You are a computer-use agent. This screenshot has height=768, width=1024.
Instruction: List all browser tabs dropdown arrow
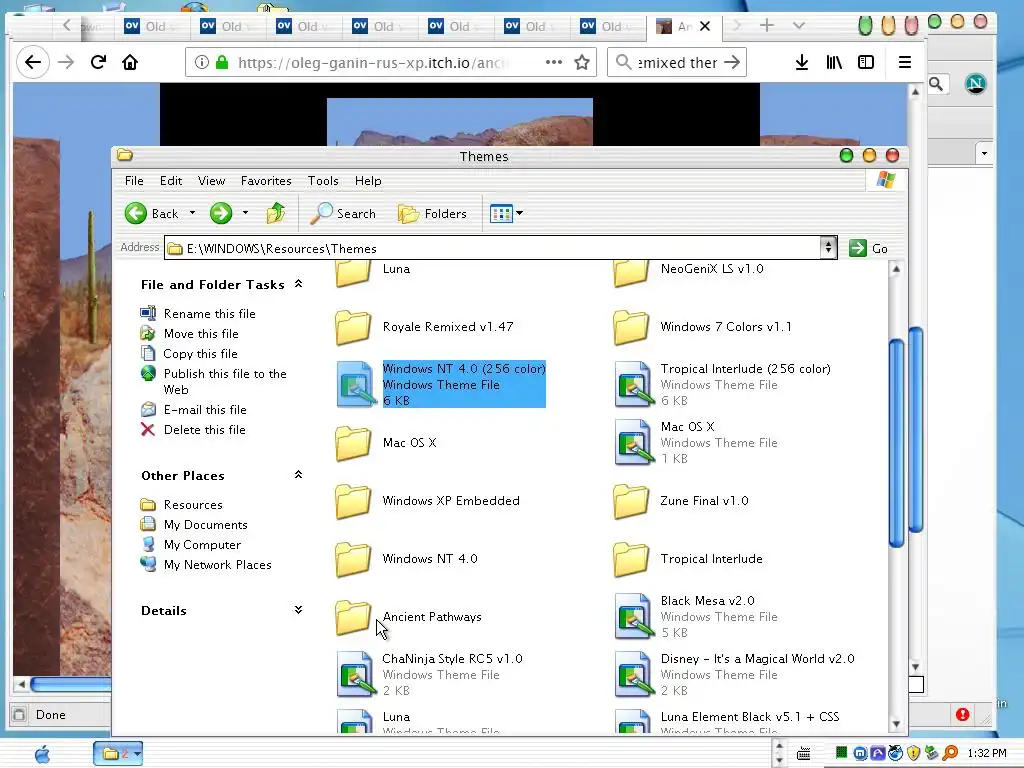coord(798,26)
